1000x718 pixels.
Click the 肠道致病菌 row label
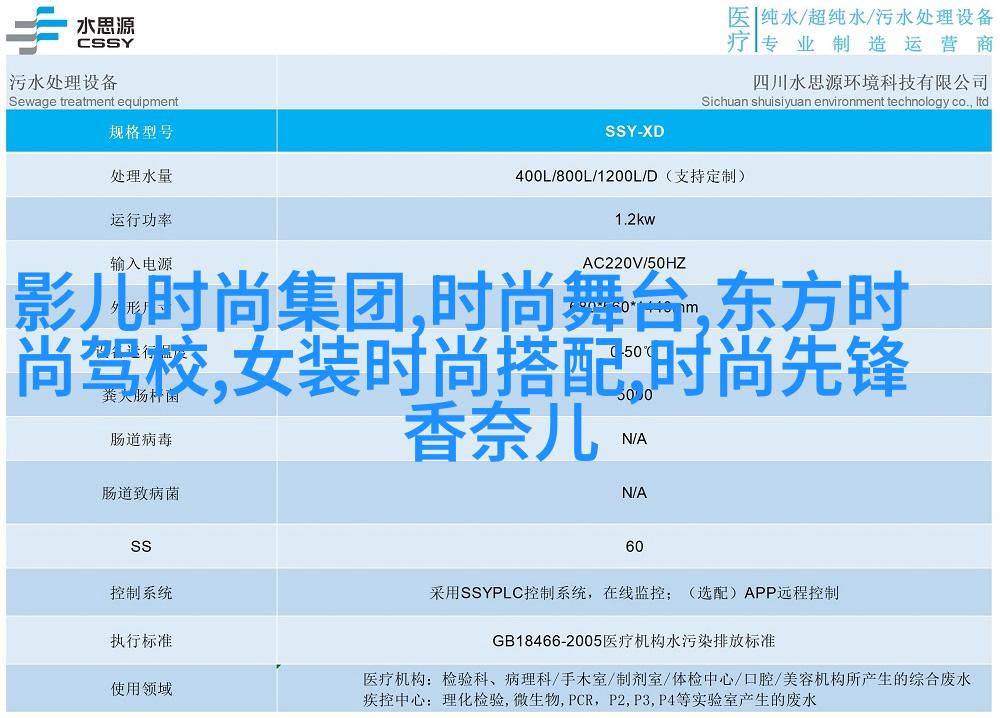[x=141, y=493]
